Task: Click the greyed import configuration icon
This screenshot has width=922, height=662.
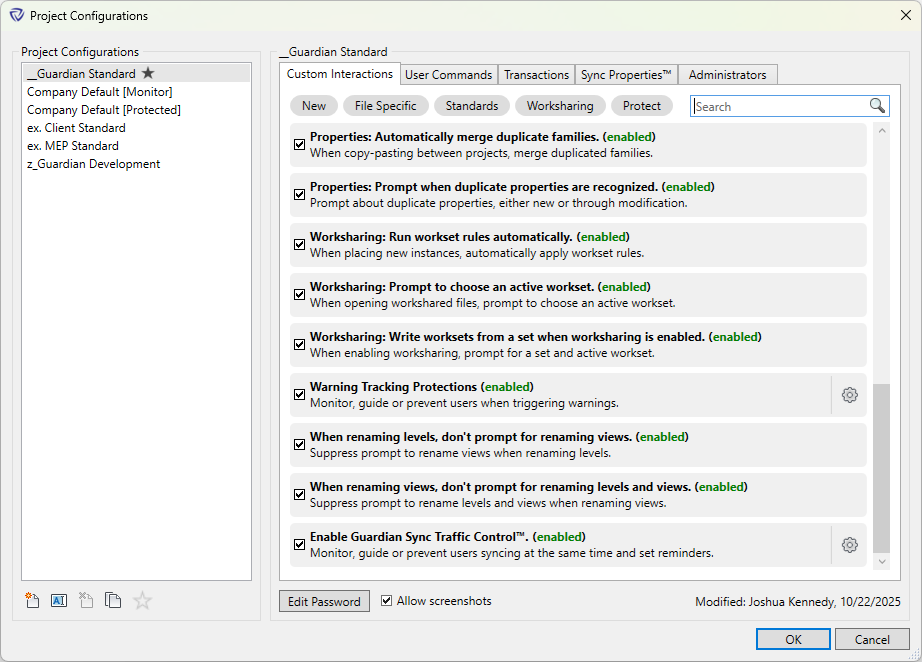Action: click(86, 600)
